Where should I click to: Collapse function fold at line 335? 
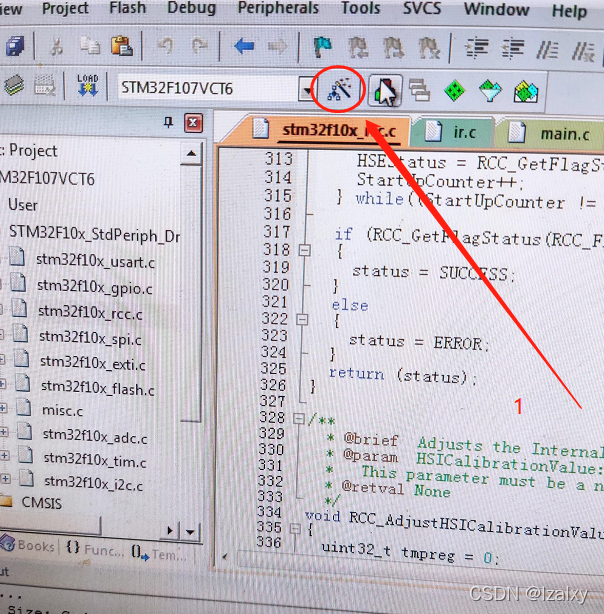point(295,529)
